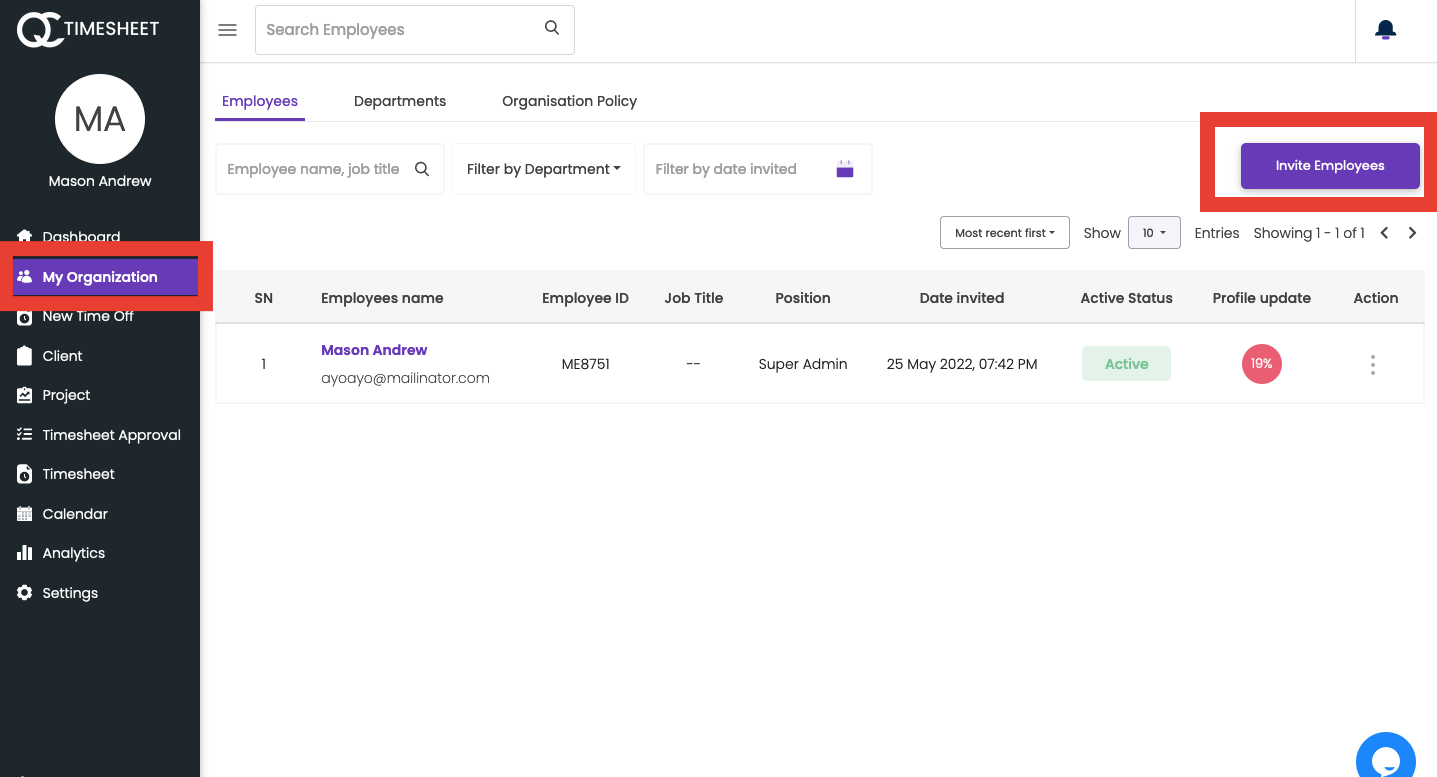The width and height of the screenshot is (1437, 777).
Task: Expand the Show entries count dropdown
Action: point(1154,232)
